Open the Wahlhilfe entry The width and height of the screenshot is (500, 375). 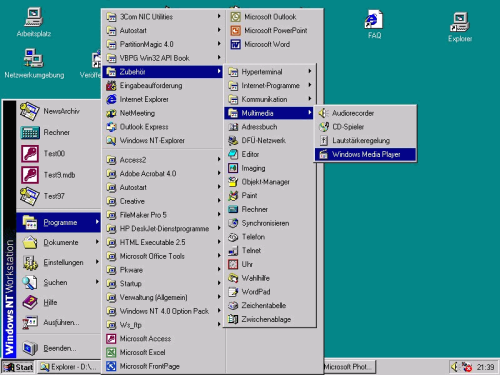[269, 278]
